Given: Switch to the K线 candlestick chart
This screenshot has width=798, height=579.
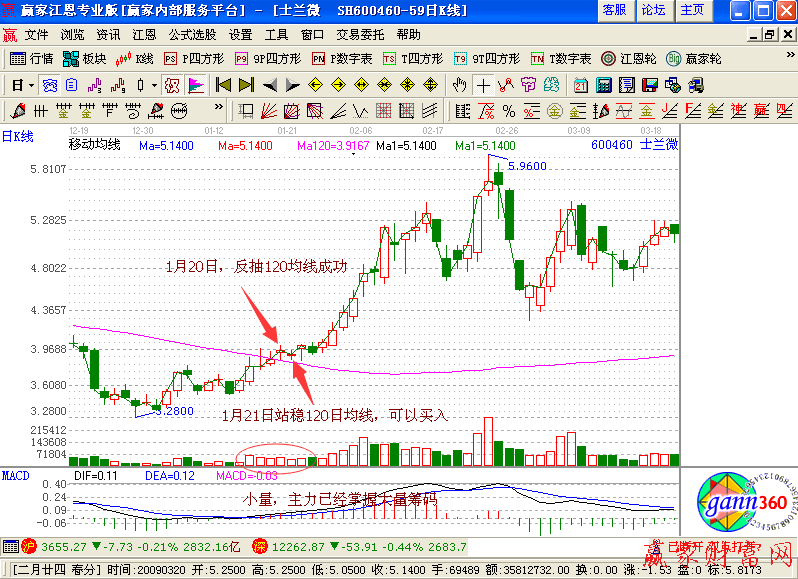Looking at the screenshot, I should (136, 58).
